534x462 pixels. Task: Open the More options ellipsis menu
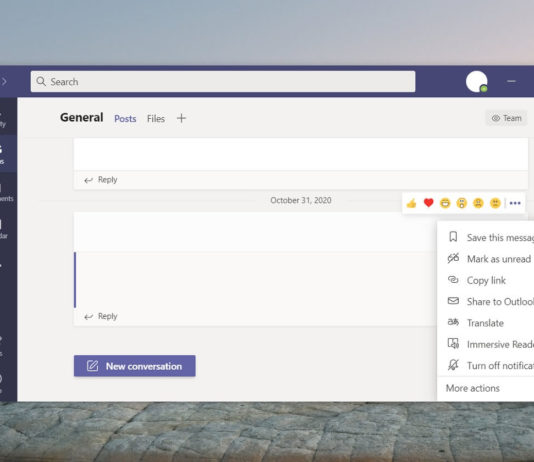click(515, 203)
